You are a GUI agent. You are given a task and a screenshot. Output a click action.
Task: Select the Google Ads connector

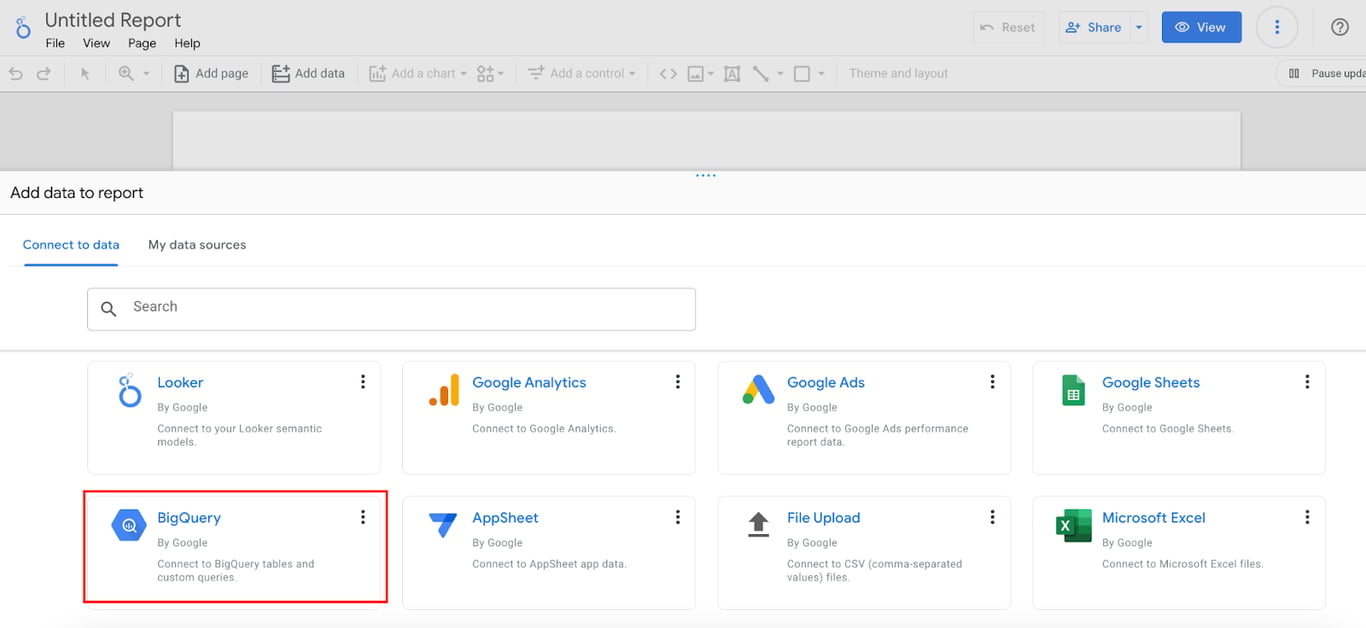click(864, 417)
